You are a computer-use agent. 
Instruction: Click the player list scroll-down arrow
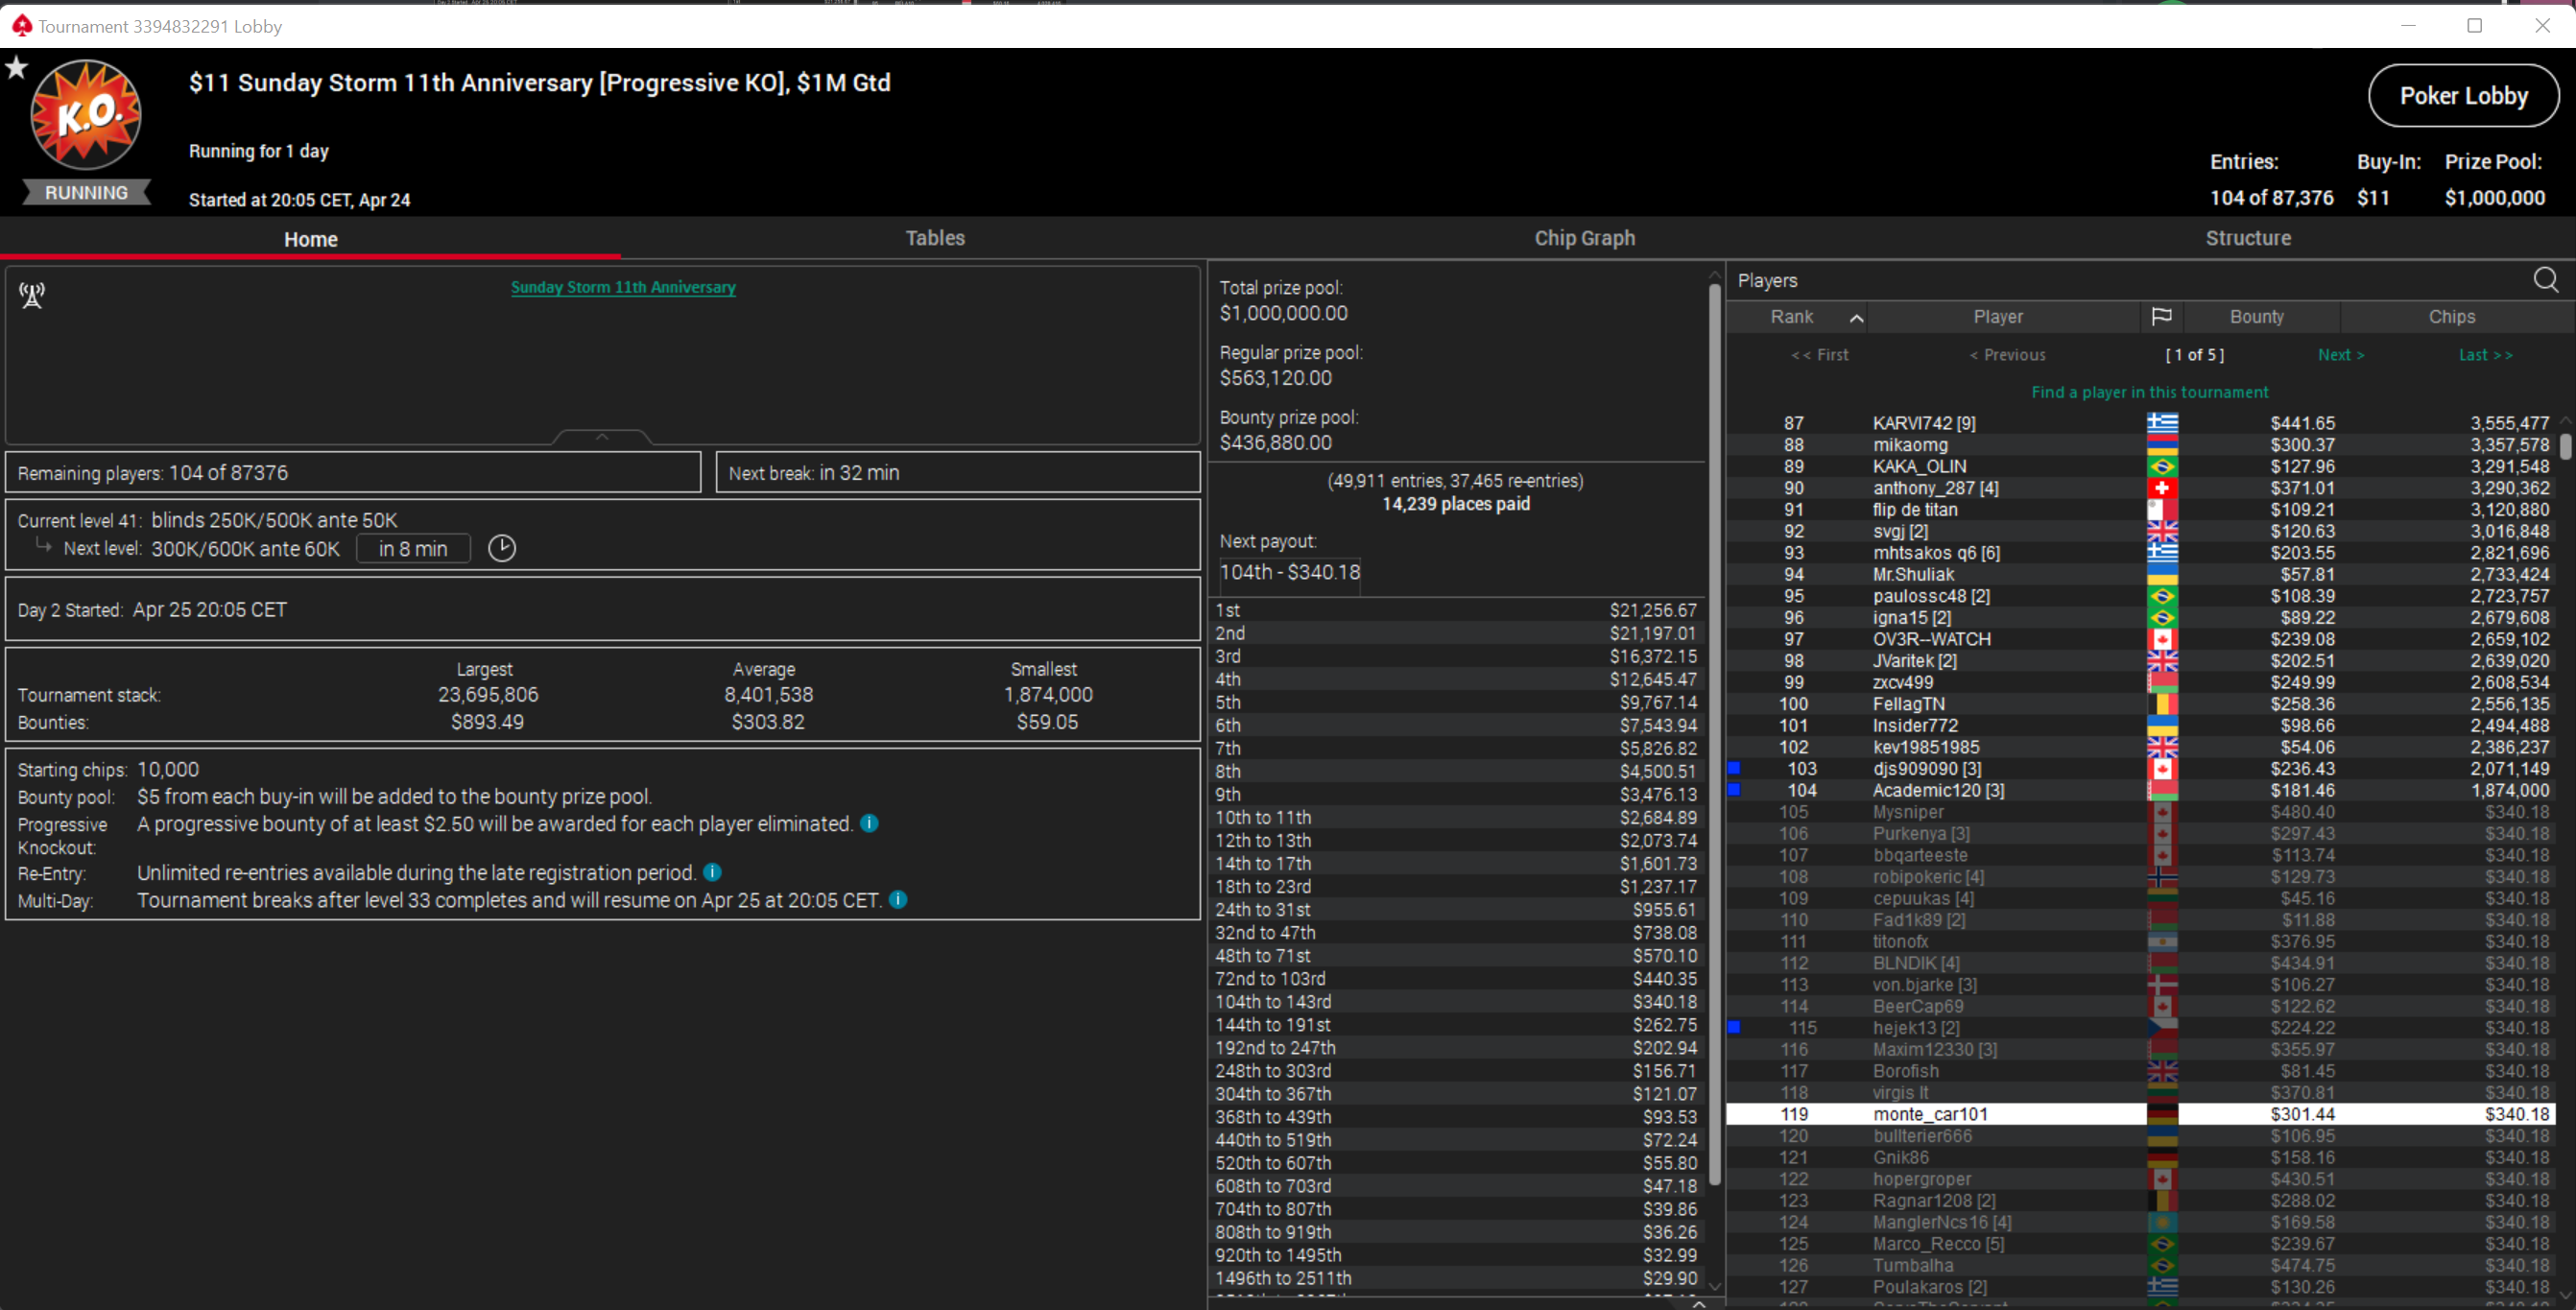[2565, 1294]
